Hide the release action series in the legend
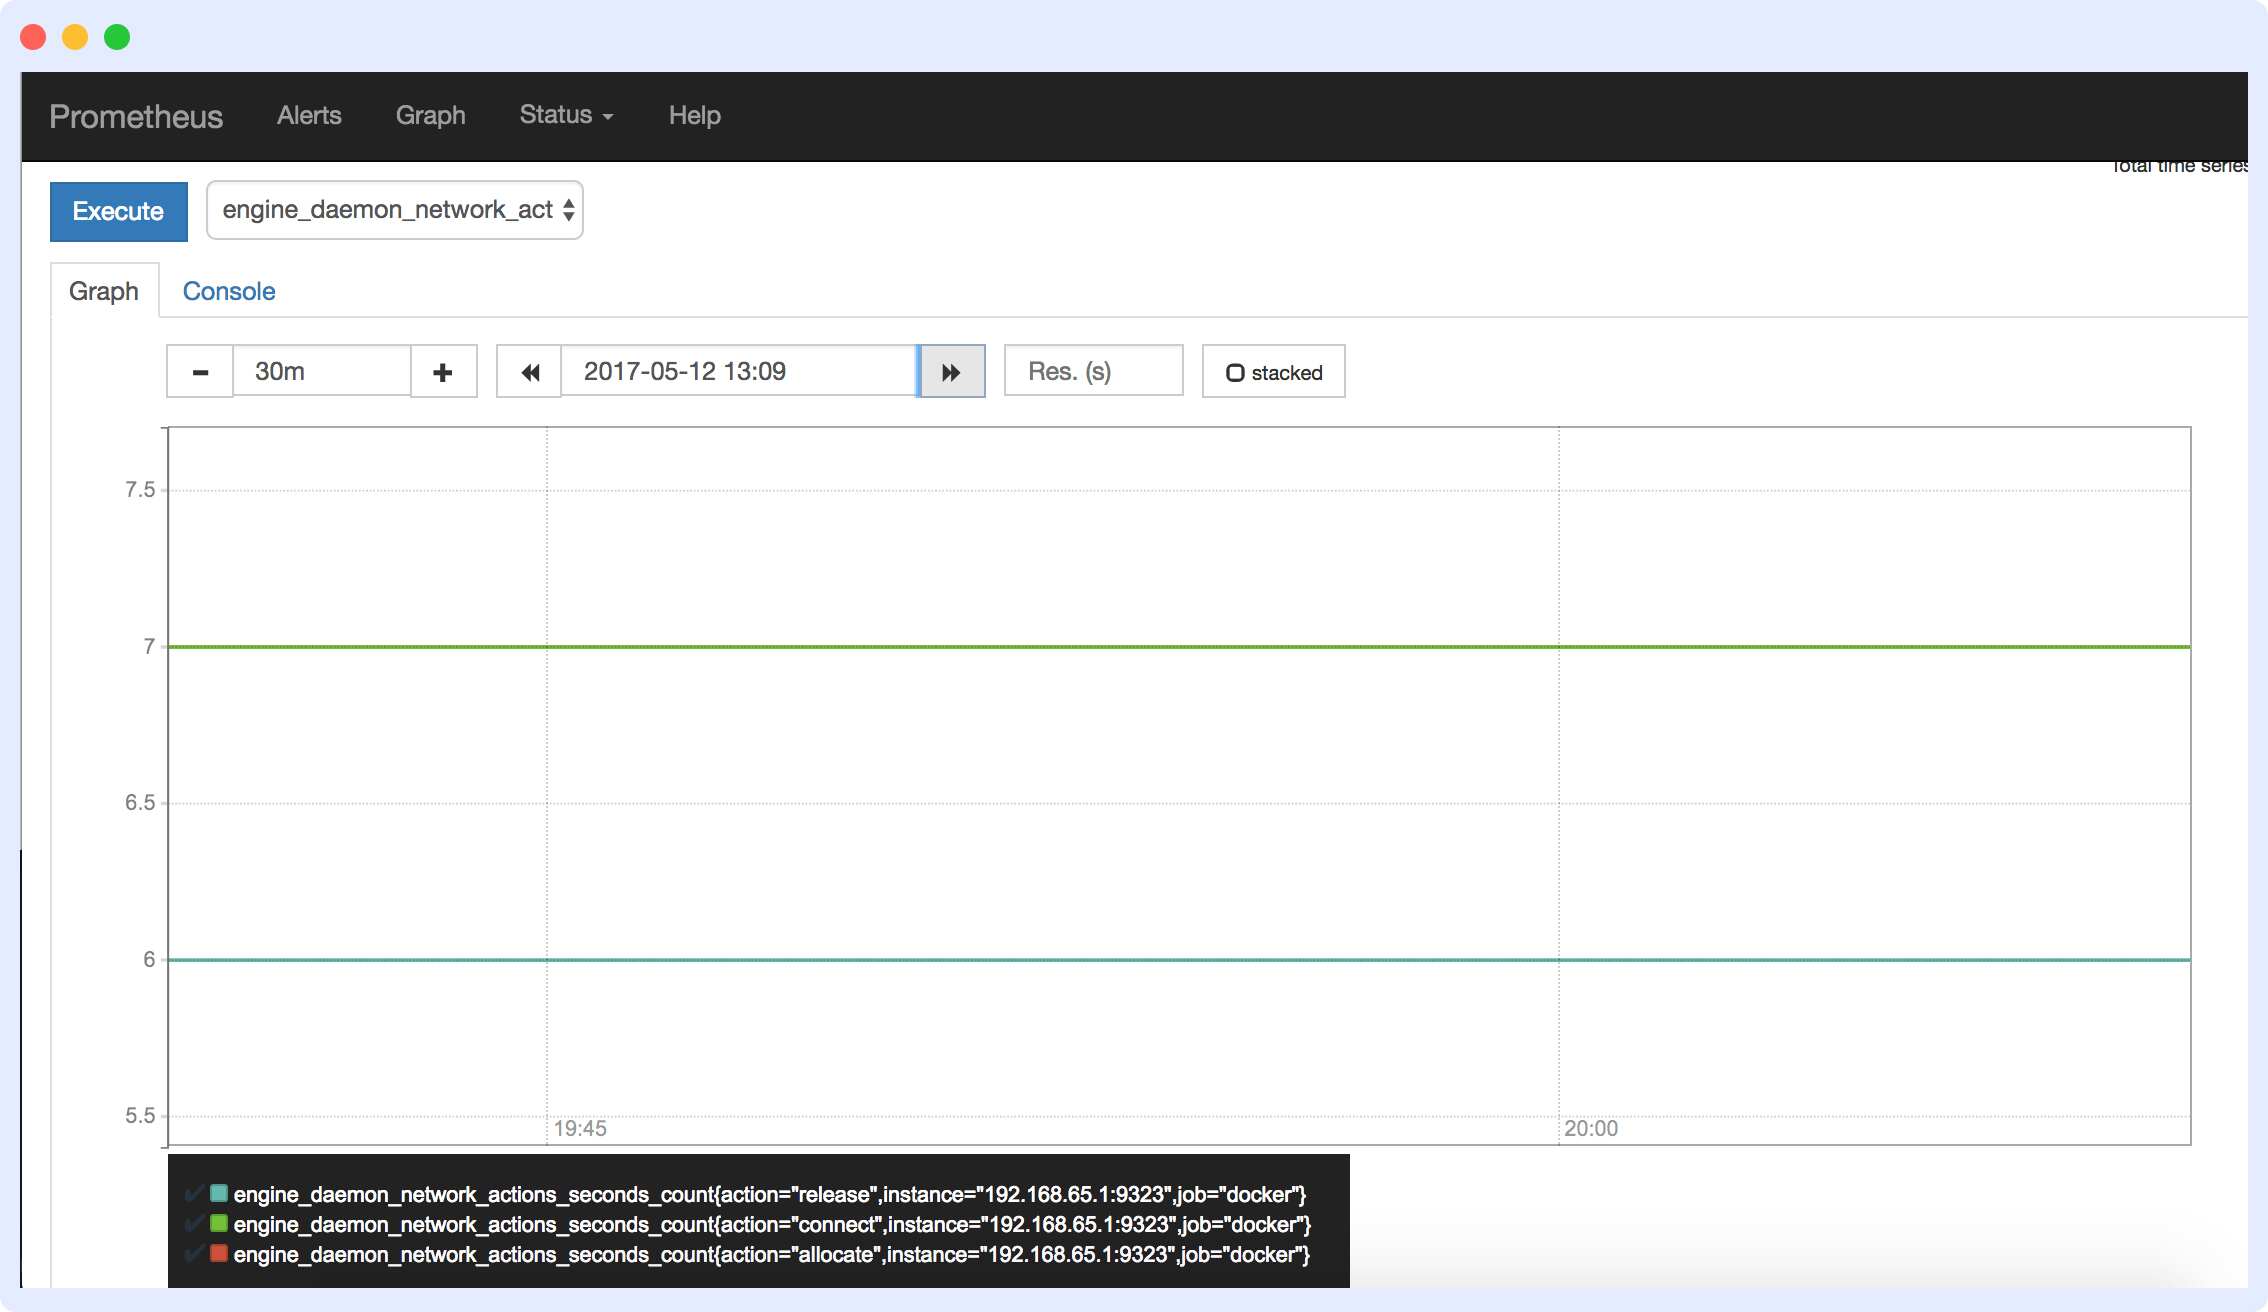This screenshot has height=1312, width=2268. [195, 1193]
